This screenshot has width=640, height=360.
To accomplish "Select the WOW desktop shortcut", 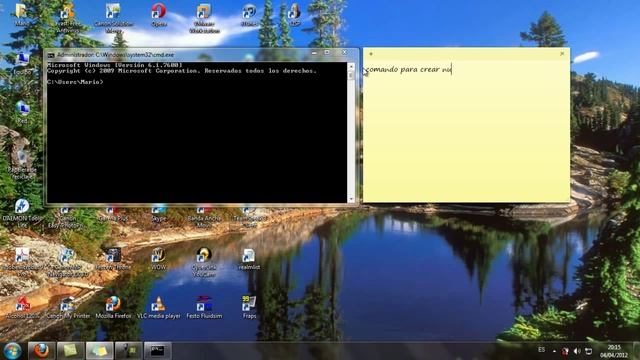I will 158,260.
